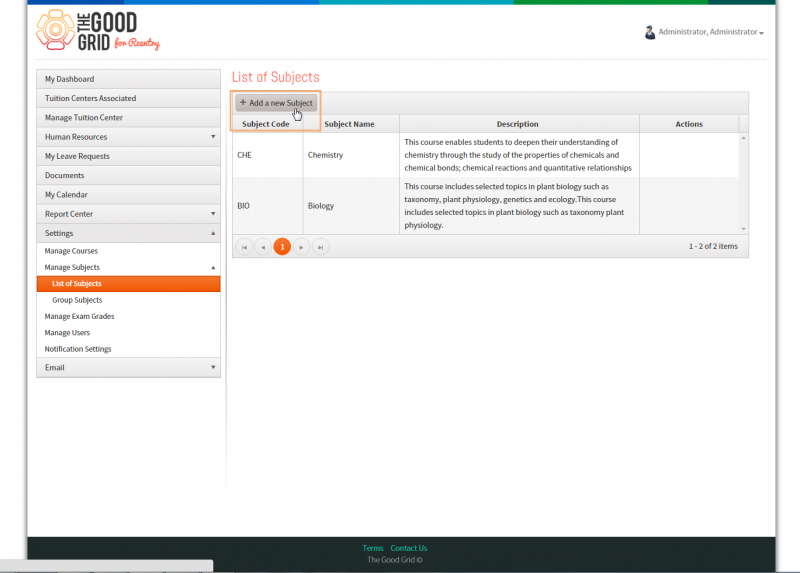The width and height of the screenshot is (800, 573).
Task: Click the Biology course description text
Action: tap(514, 206)
